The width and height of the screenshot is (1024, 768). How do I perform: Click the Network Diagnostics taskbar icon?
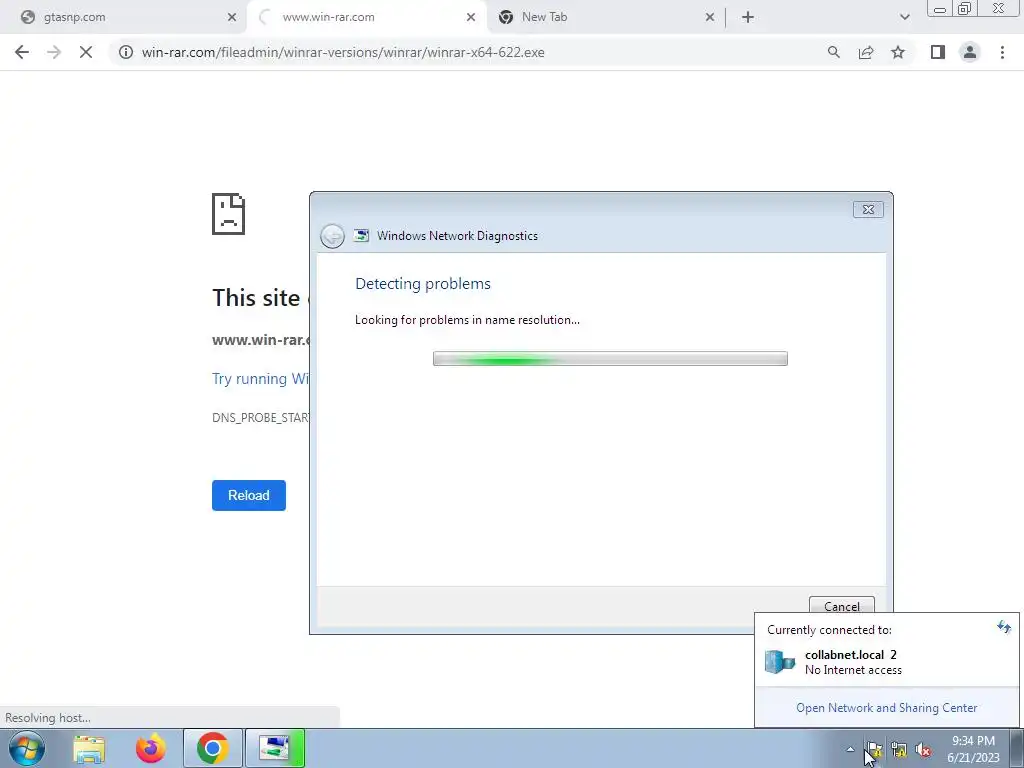click(x=274, y=748)
